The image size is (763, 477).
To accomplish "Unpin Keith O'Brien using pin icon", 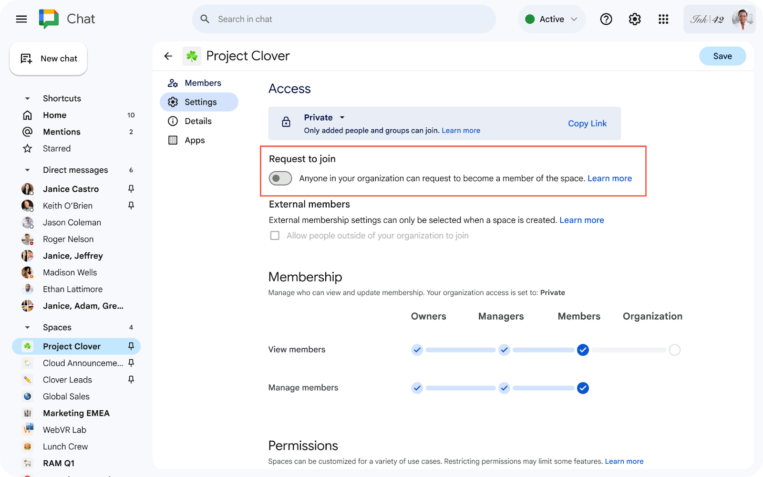I will click(131, 205).
